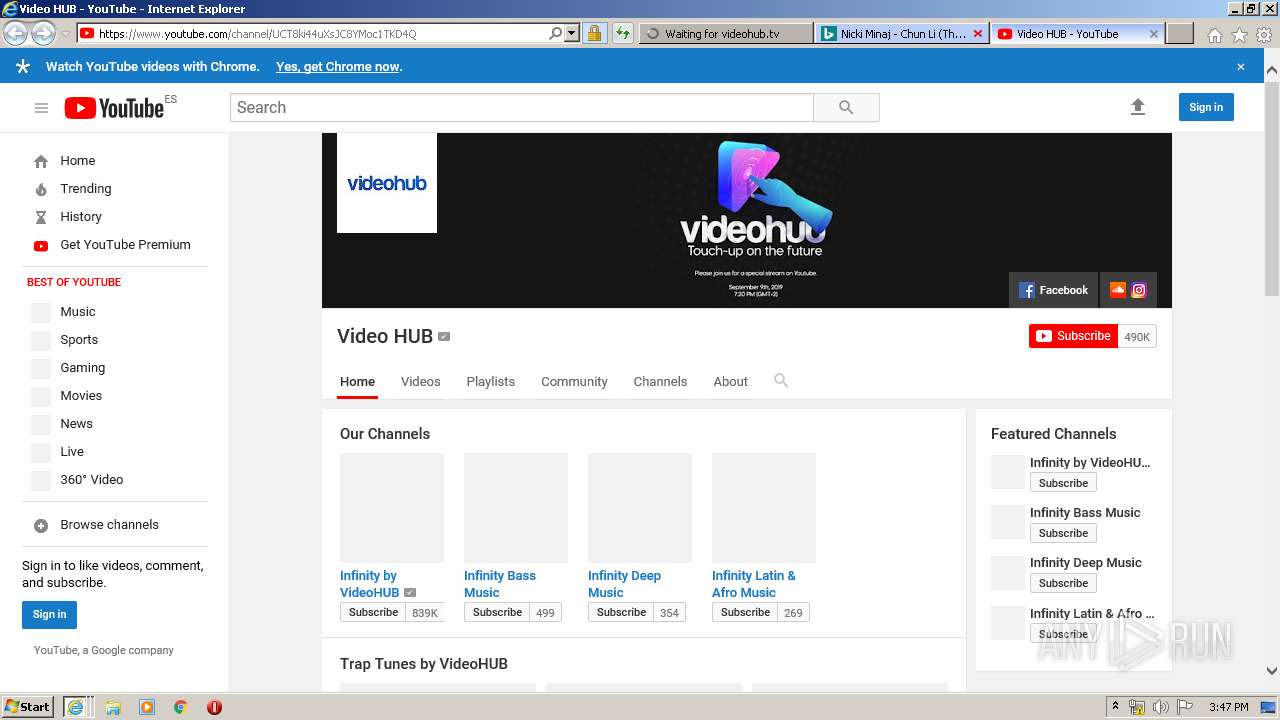Click the top-right Sign in button
The image size is (1280, 720).
pos(1206,107)
